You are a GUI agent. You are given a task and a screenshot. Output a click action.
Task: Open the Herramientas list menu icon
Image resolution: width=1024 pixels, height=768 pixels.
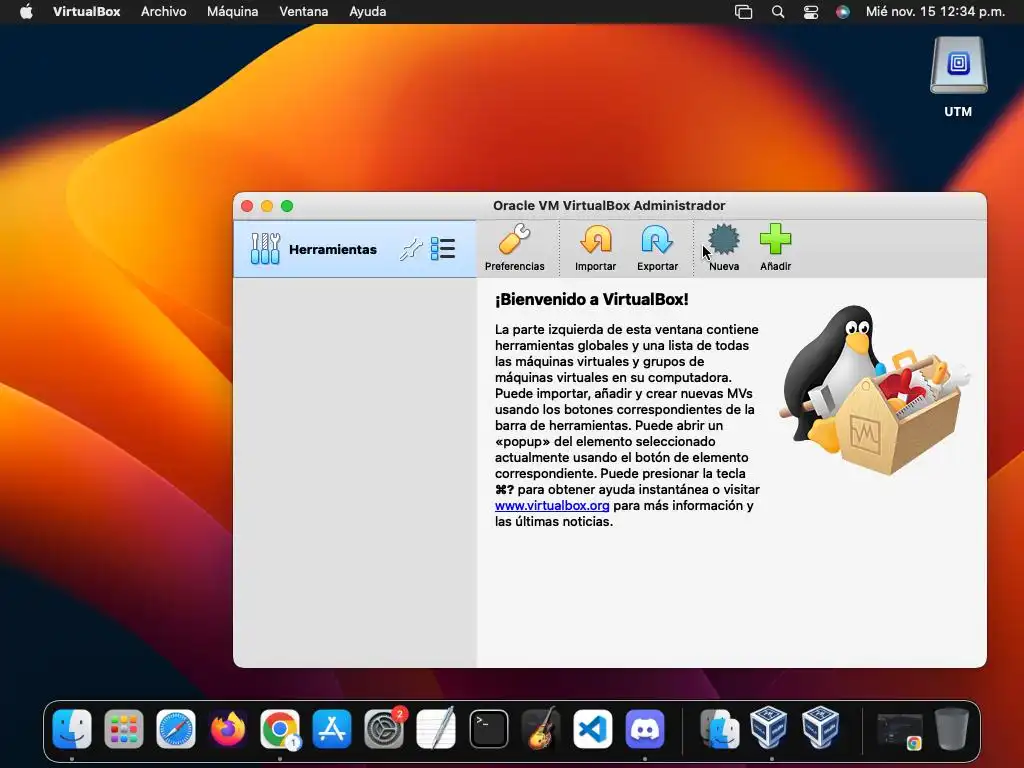(x=443, y=249)
